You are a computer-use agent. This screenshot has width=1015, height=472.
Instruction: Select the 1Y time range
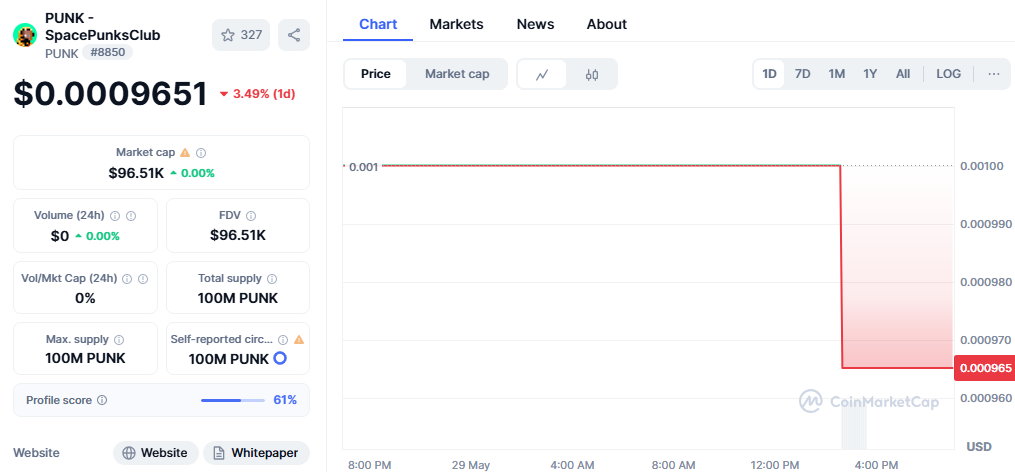tap(870, 74)
